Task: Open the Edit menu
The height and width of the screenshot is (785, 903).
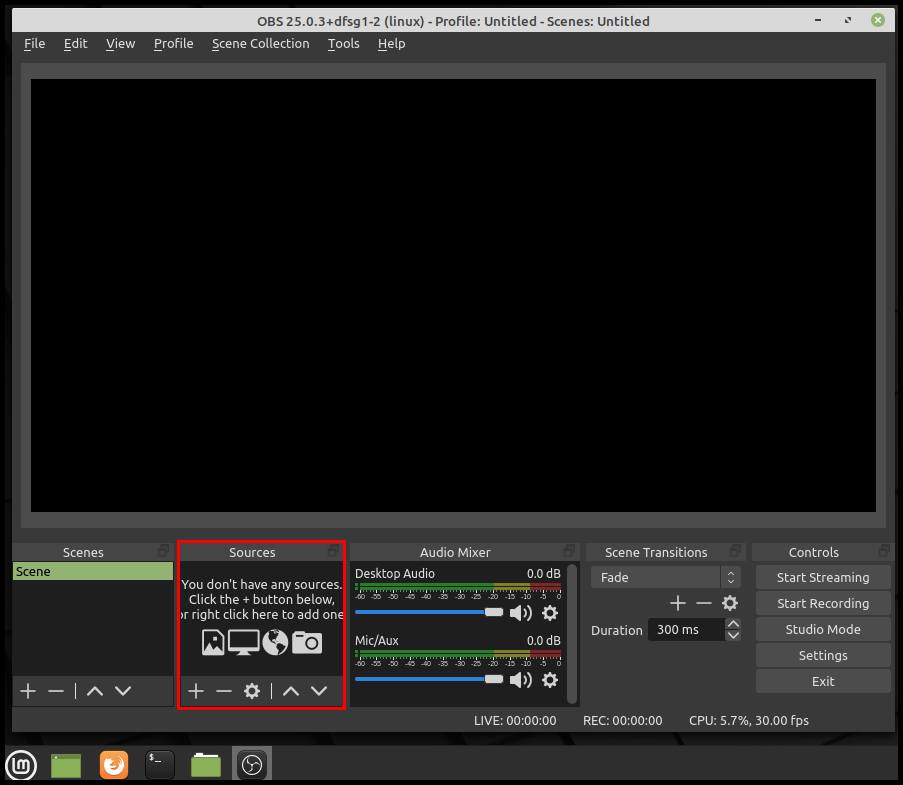Action: coord(75,44)
